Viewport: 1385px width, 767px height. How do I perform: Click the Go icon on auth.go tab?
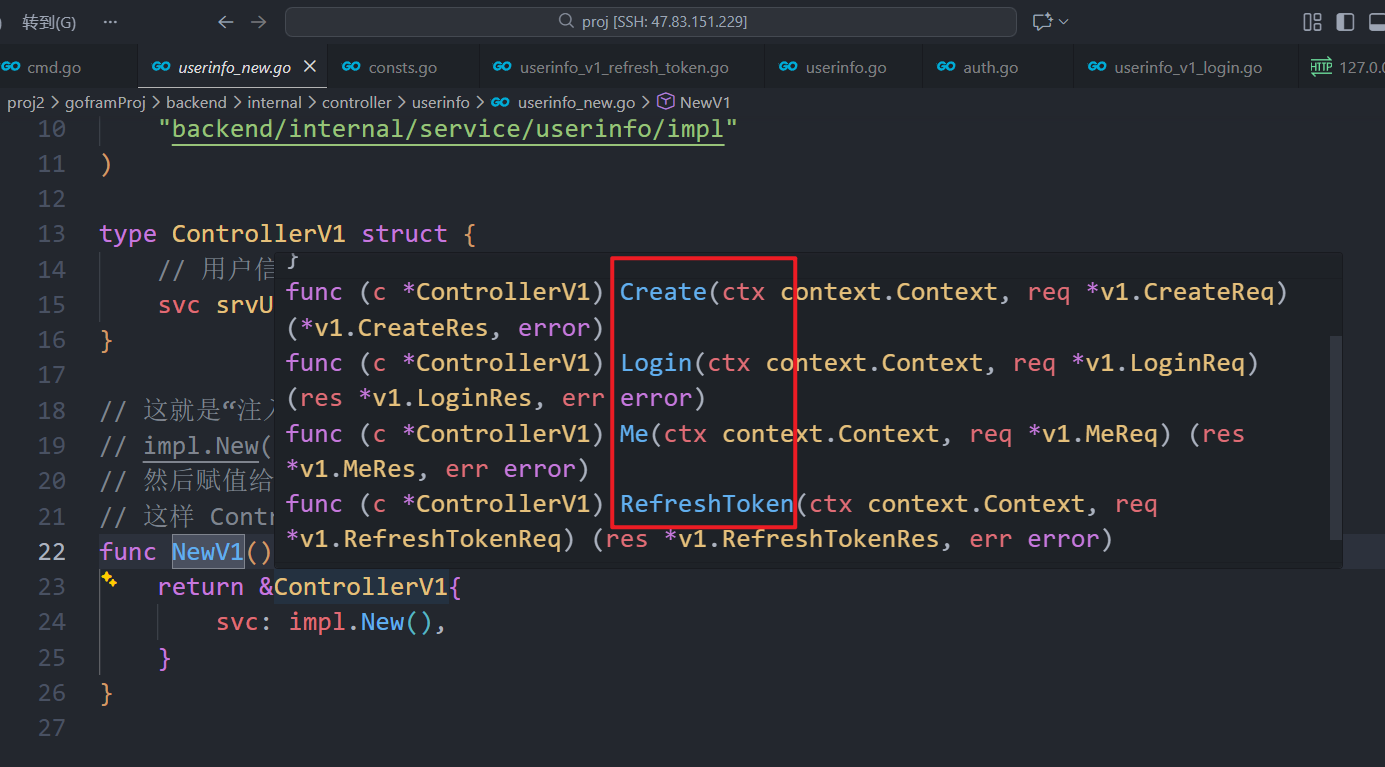pyautogui.click(x=946, y=67)
